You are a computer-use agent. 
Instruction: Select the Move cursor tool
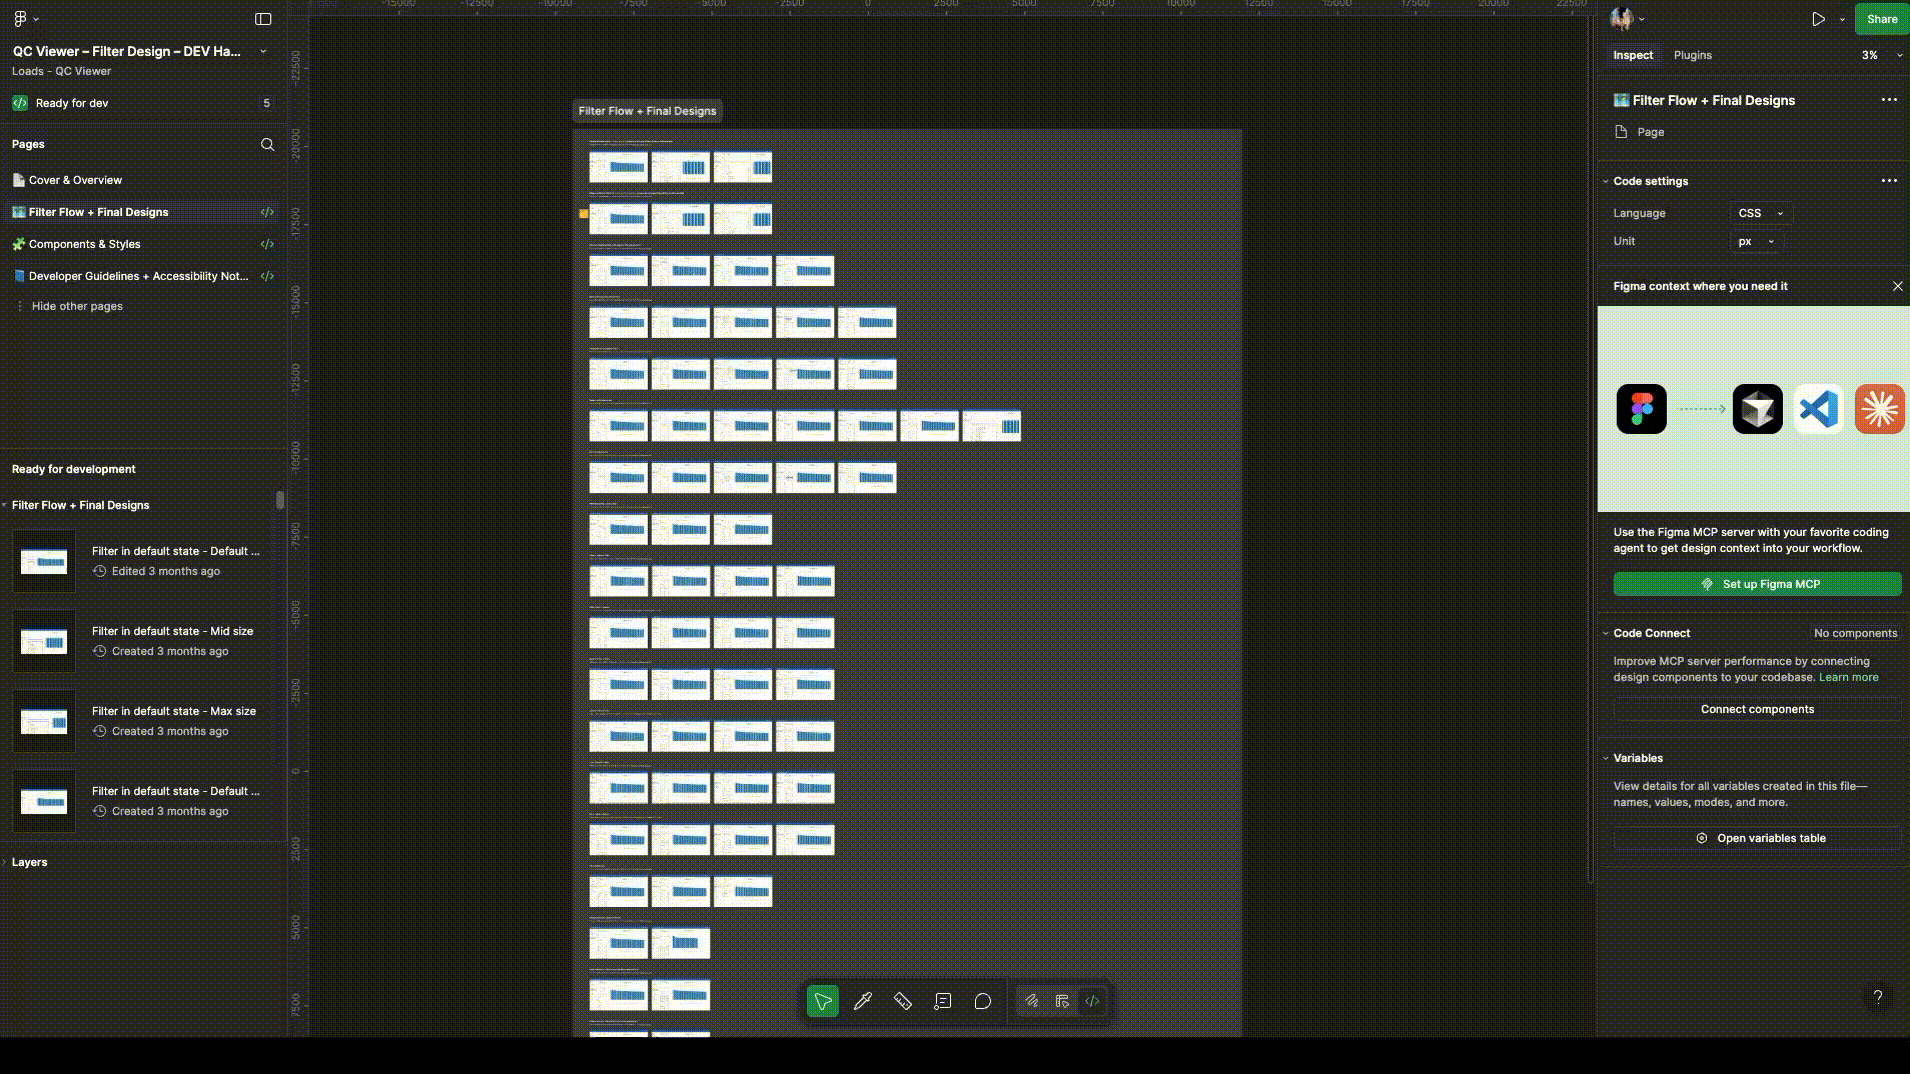point(823,1001)
